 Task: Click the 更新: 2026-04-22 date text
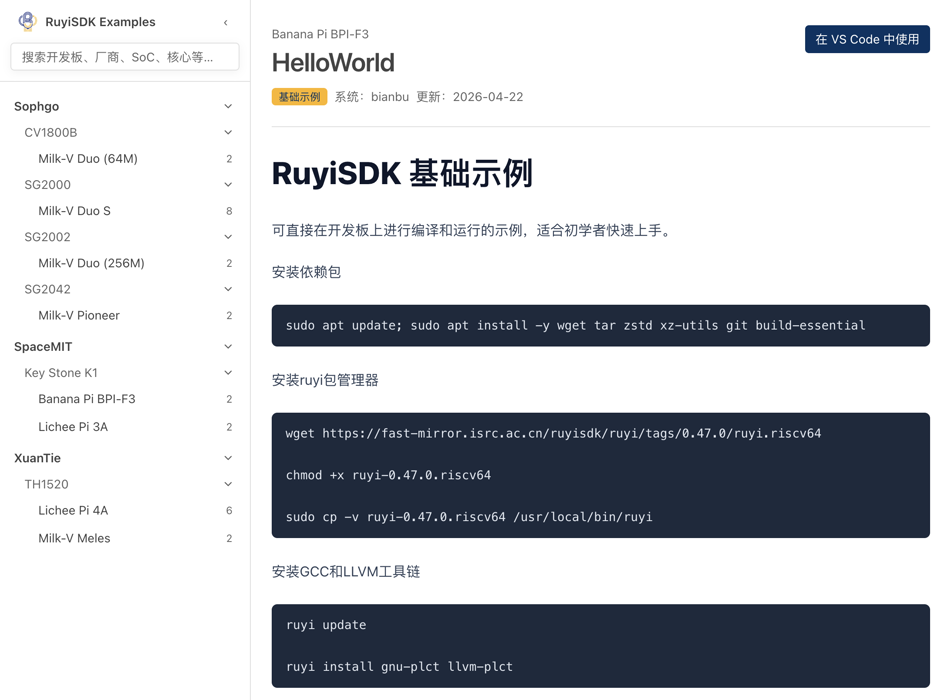click(x=469, y=96)
